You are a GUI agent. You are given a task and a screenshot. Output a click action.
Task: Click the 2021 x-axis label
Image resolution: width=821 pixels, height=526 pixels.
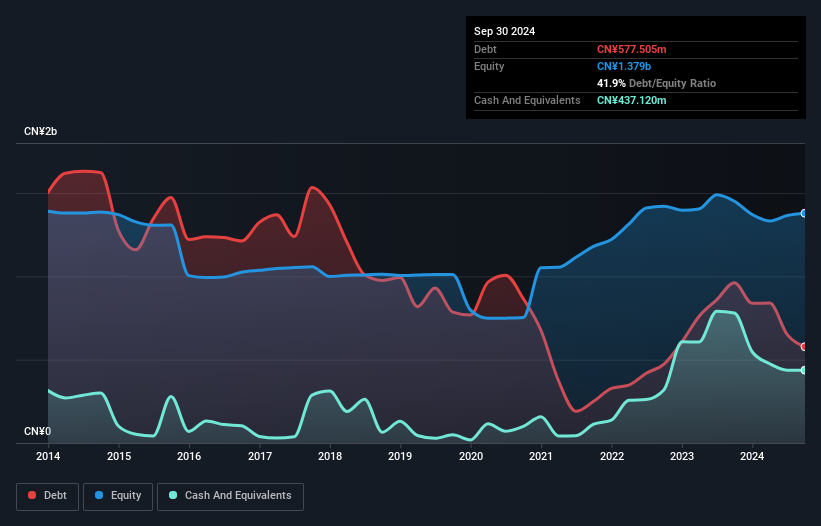[541, 456]
